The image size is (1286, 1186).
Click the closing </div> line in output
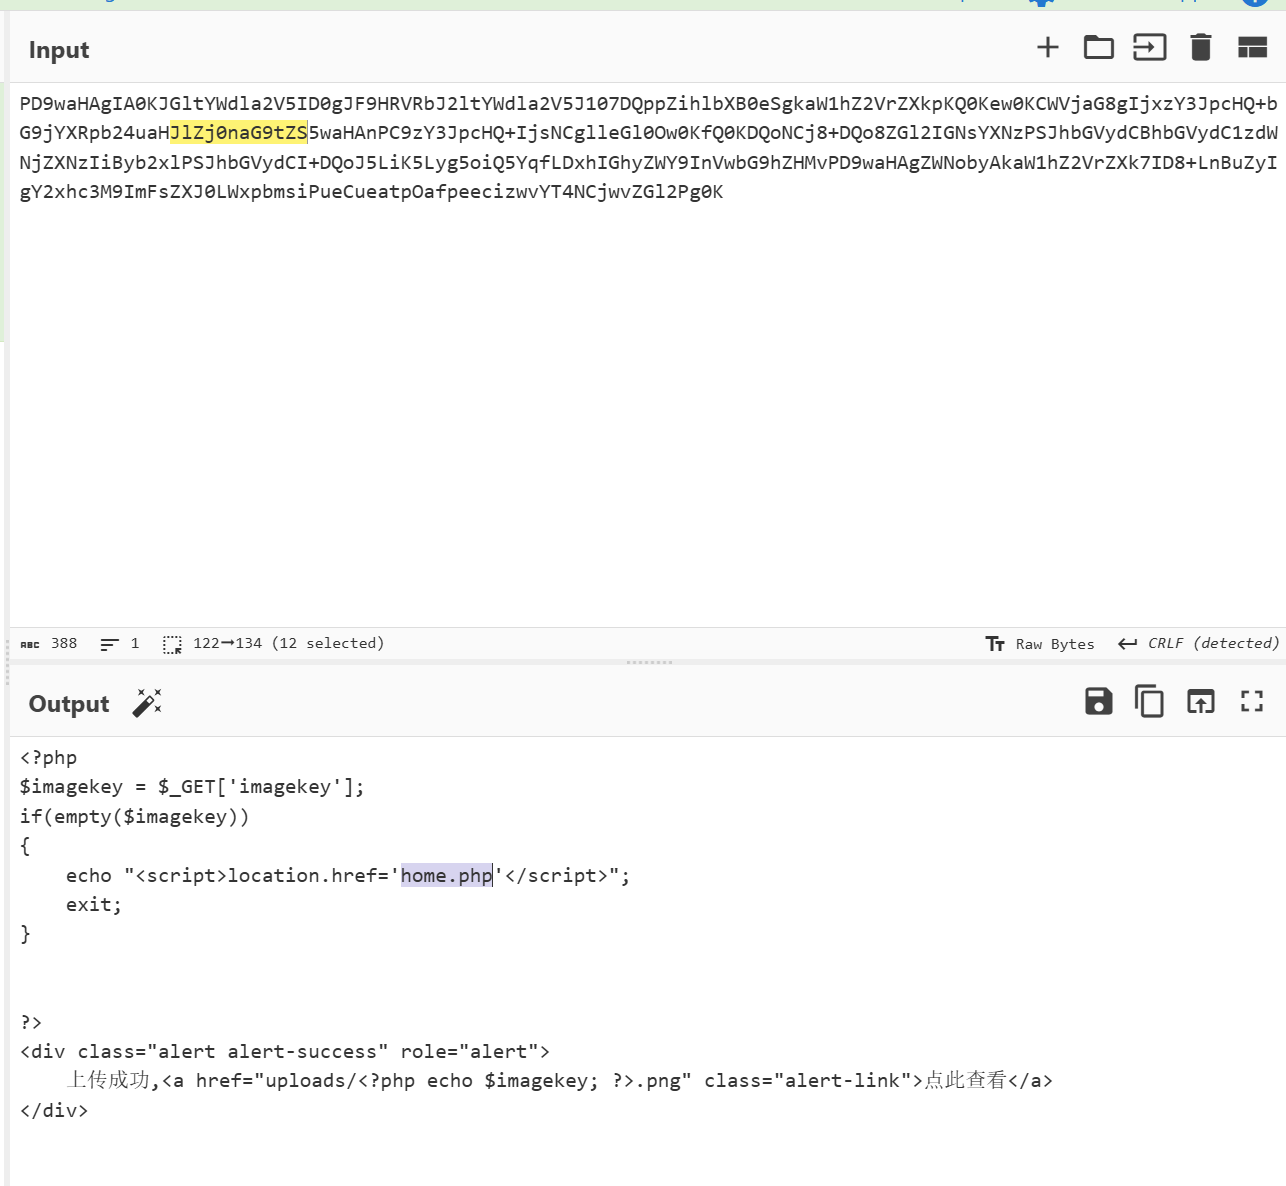tap(54, 1111)
